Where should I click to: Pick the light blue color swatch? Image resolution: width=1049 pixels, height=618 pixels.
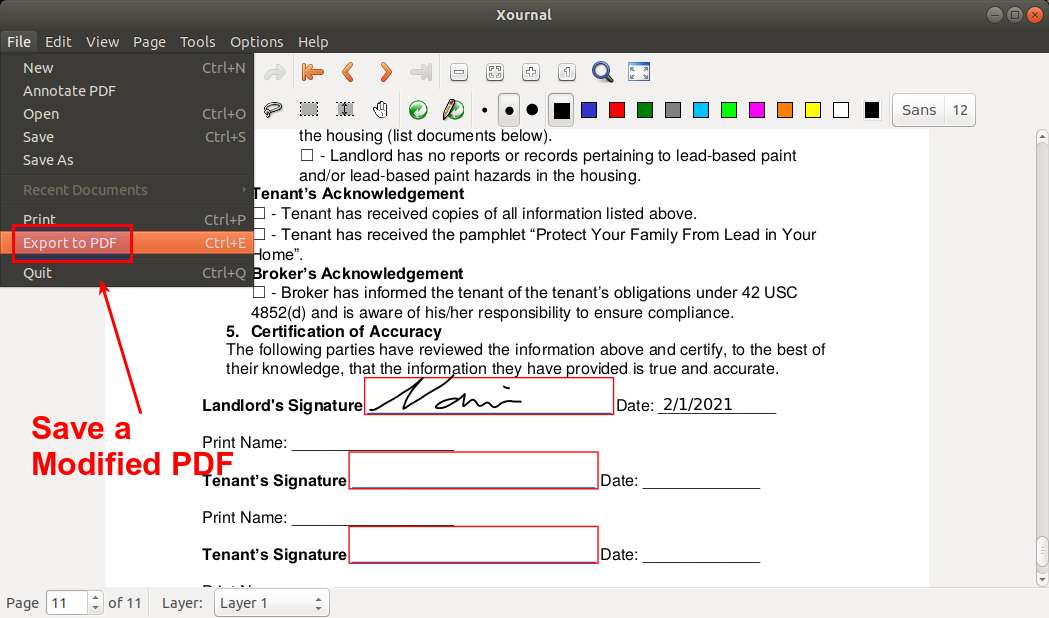(x=701, y=110)
